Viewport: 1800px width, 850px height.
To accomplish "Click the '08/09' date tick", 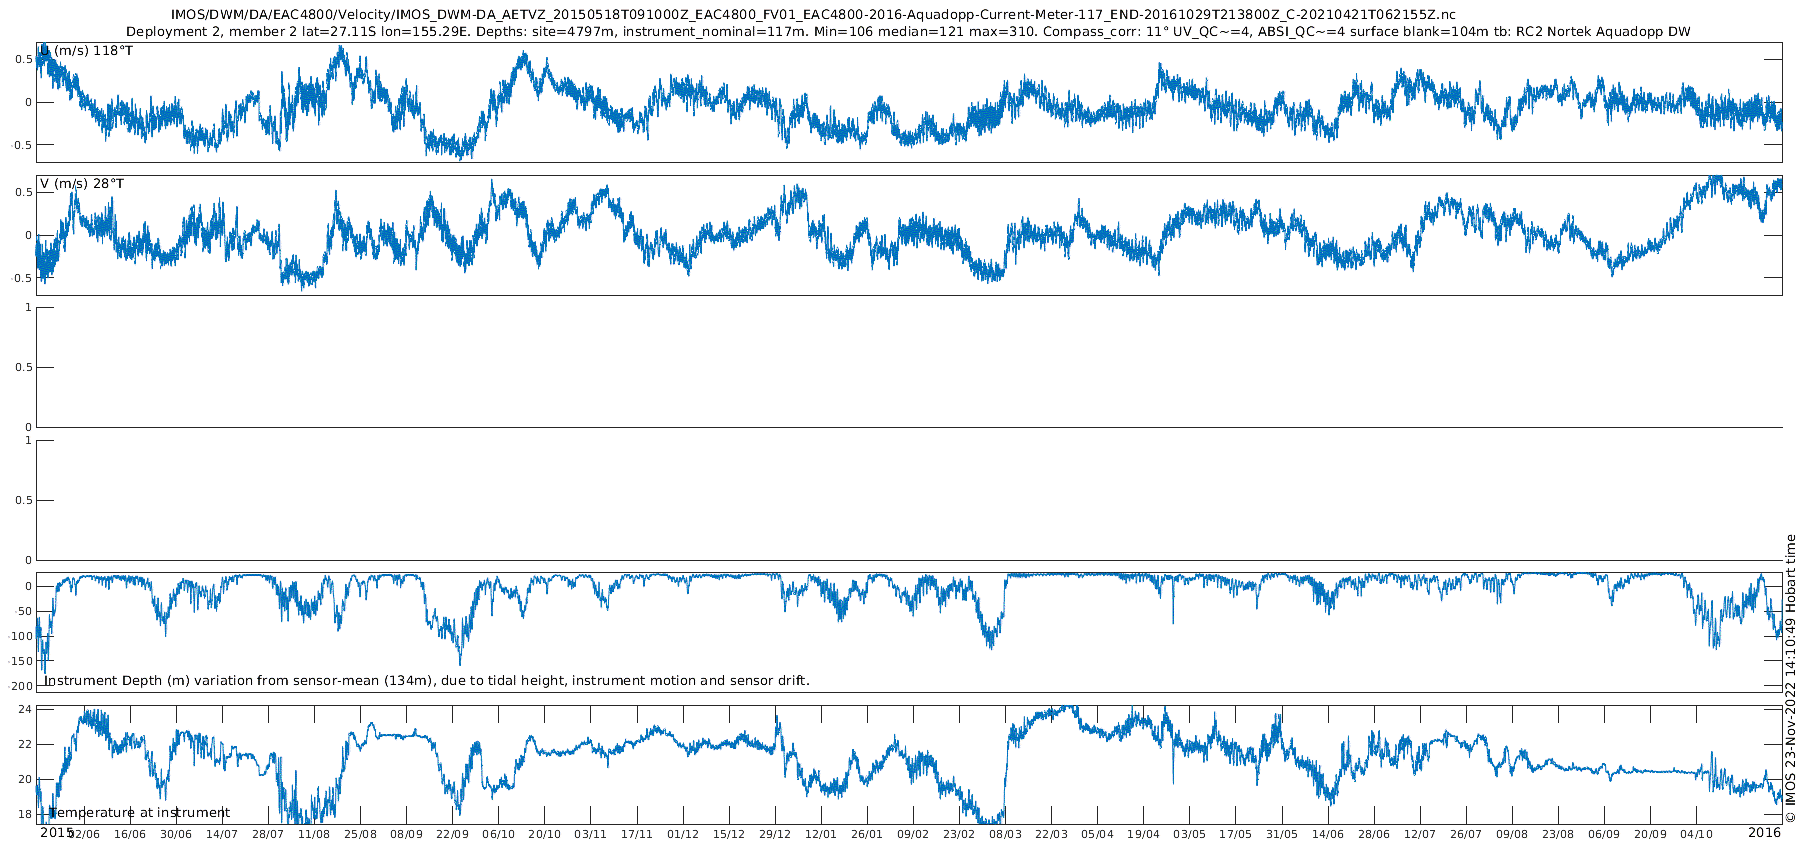I will tap(407, 834).
